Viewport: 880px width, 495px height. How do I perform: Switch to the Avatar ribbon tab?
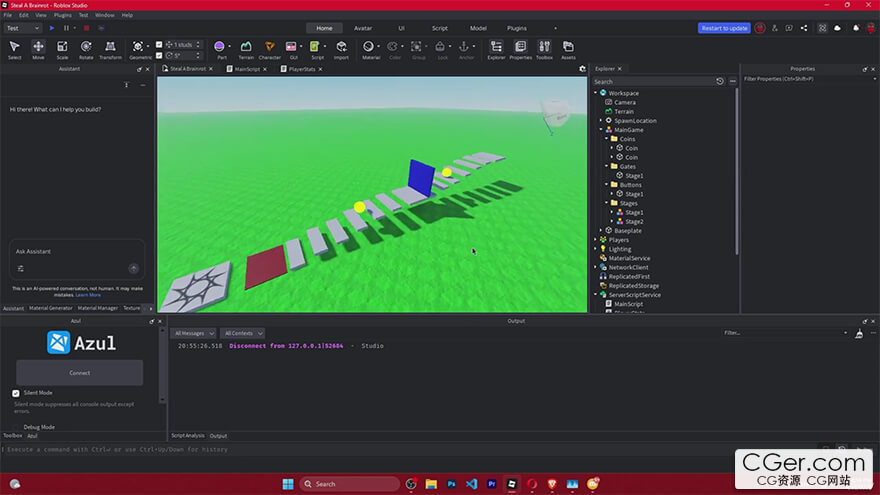(363, 28)
